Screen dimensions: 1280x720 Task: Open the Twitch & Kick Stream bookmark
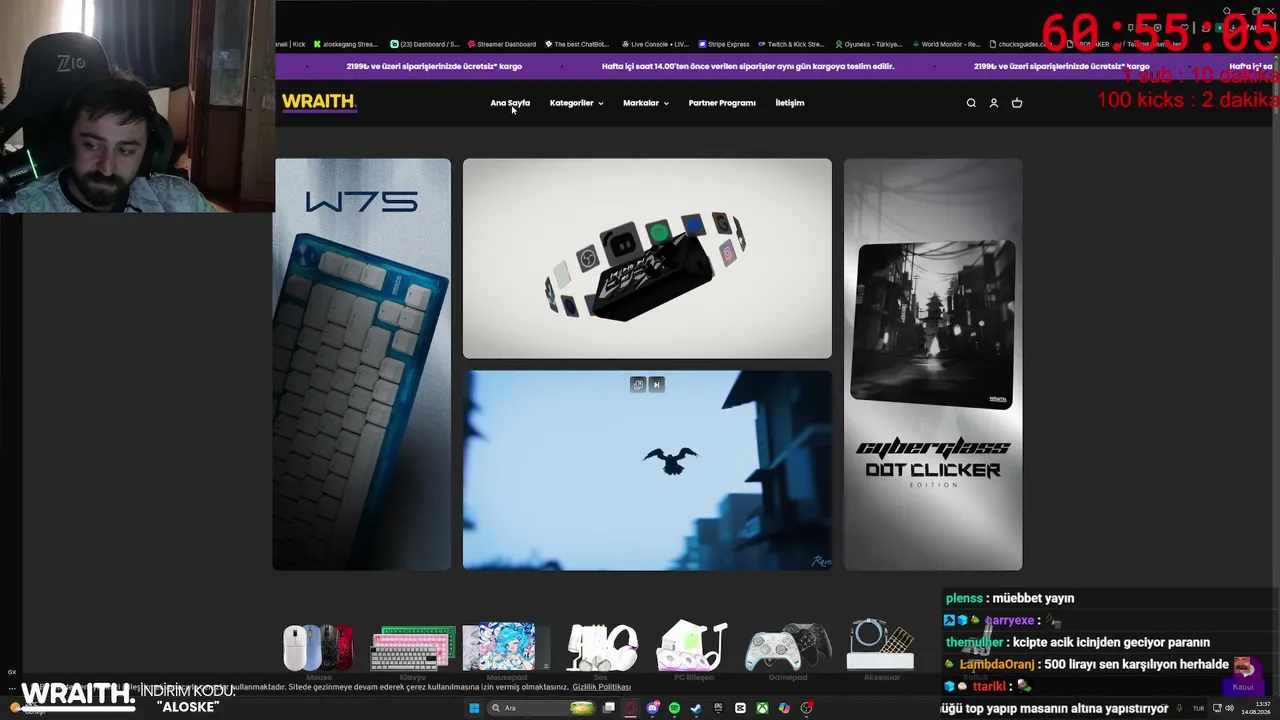(x=791, y=44)
